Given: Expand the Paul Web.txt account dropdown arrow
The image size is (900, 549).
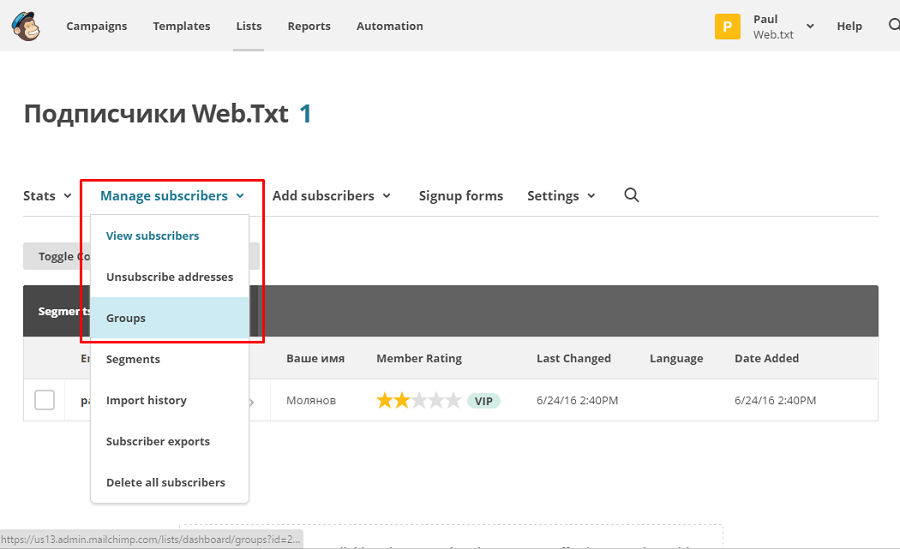Looking at the screenshot, I should (x=810, y=26).
